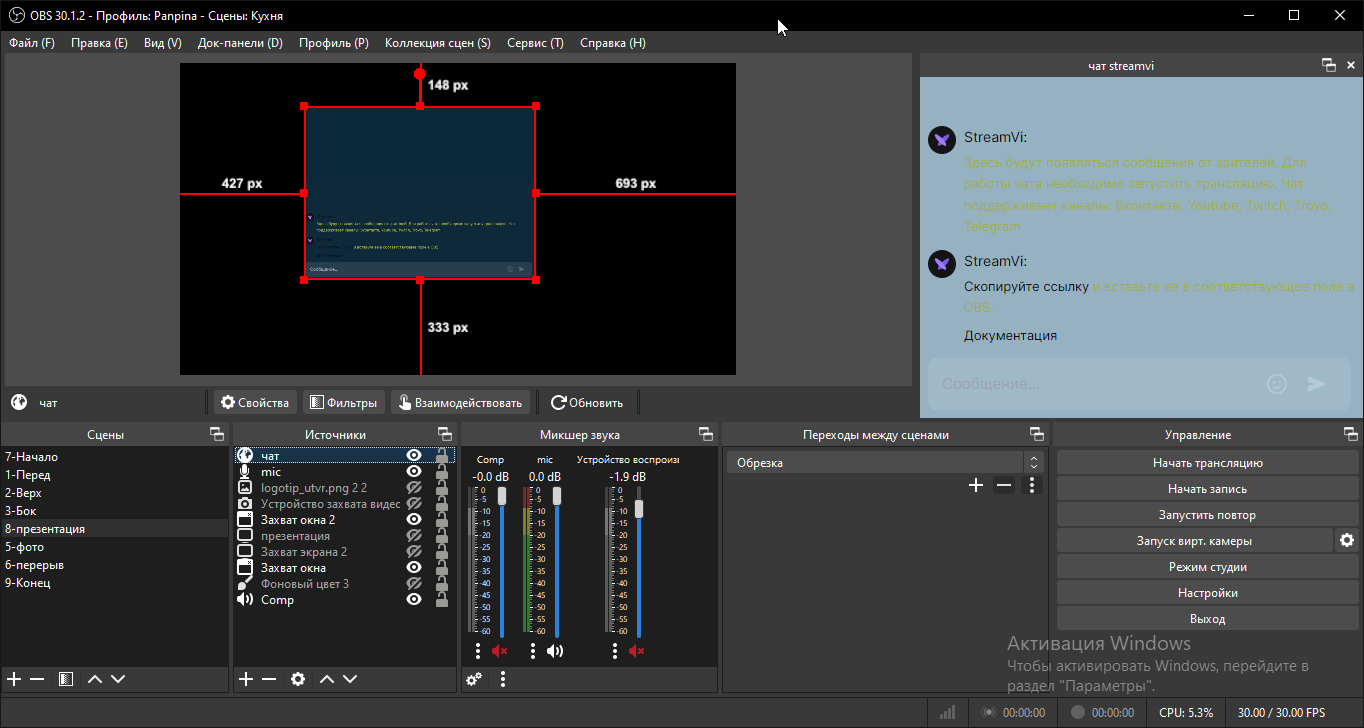Float the Сцены dock panel

pyautogui.click(x=217, y=434)
